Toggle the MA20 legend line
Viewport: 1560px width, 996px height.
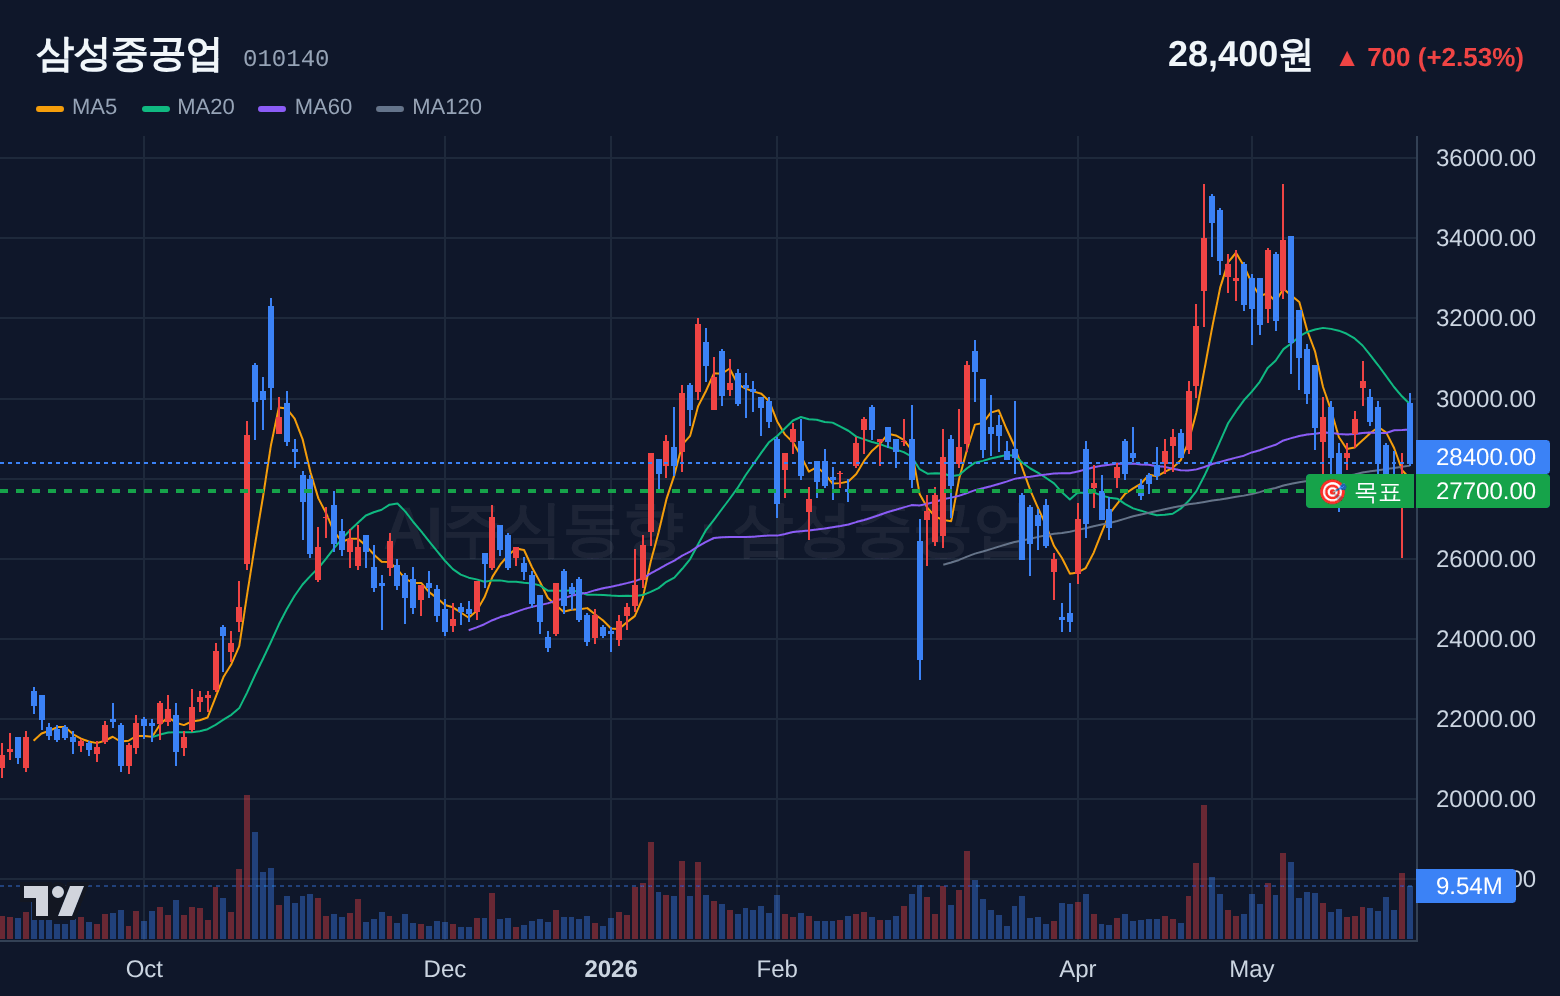pos(188,107)
